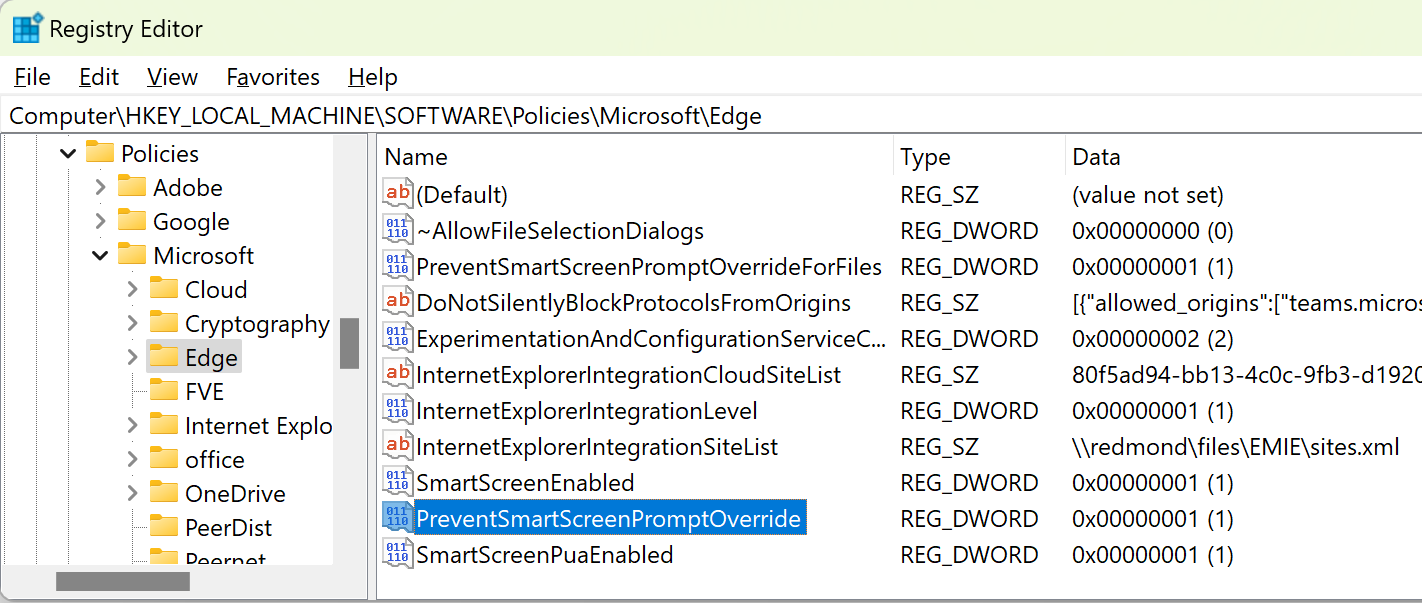Click the tree pane horizontal scrollbar thumb
The height and width of the screenshot is (603, 1422).
point(122,581)
